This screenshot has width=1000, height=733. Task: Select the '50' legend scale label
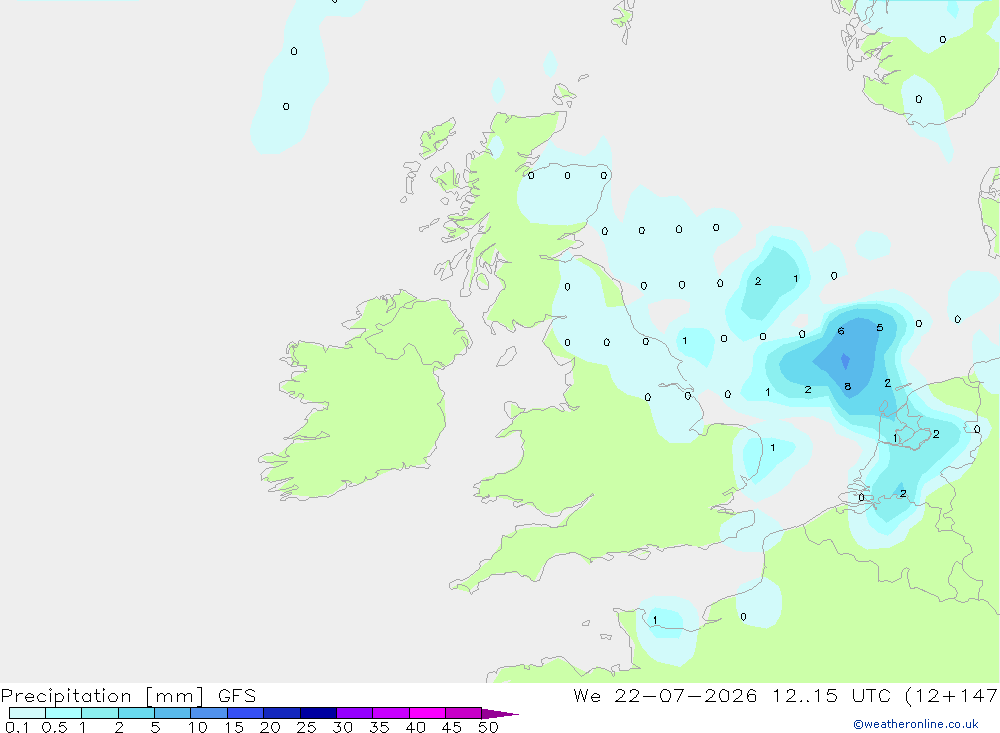[489, 727]
